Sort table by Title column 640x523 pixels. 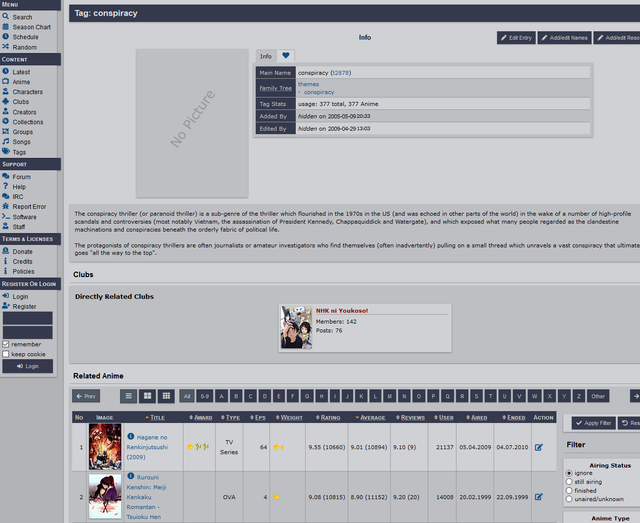coord(155,417)
